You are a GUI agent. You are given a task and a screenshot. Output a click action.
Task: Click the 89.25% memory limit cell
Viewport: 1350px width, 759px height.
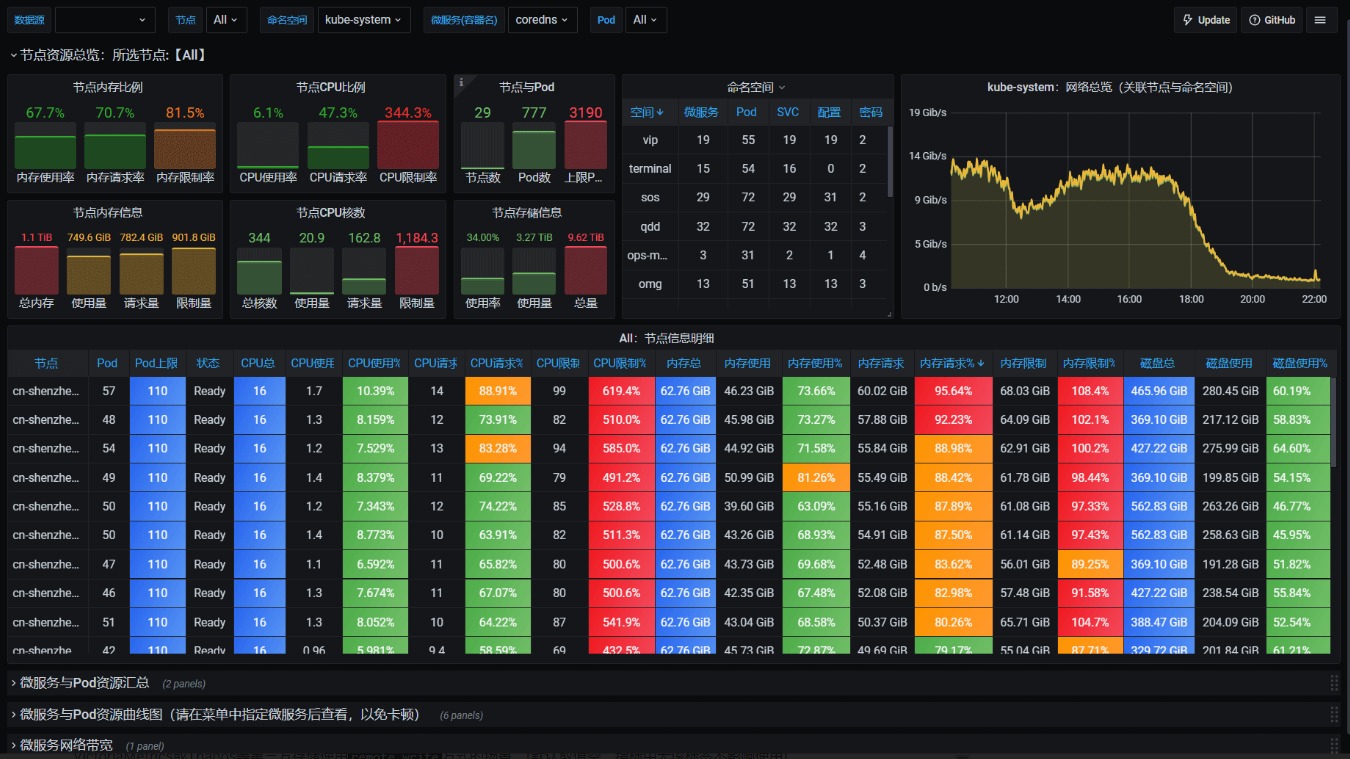pos(1089,565)
